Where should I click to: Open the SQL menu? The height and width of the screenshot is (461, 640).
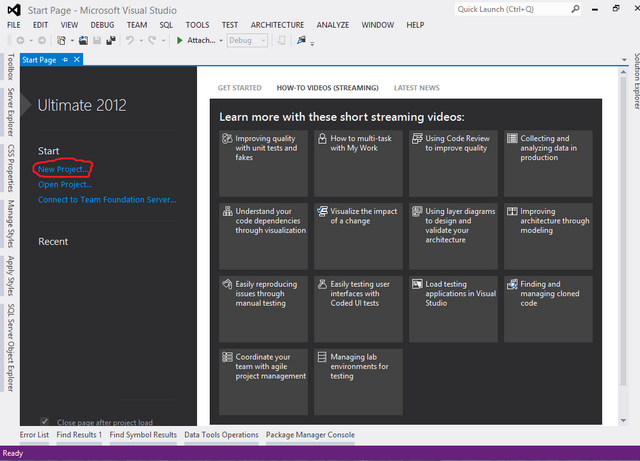pyautogui.click(x=166, y=25)
